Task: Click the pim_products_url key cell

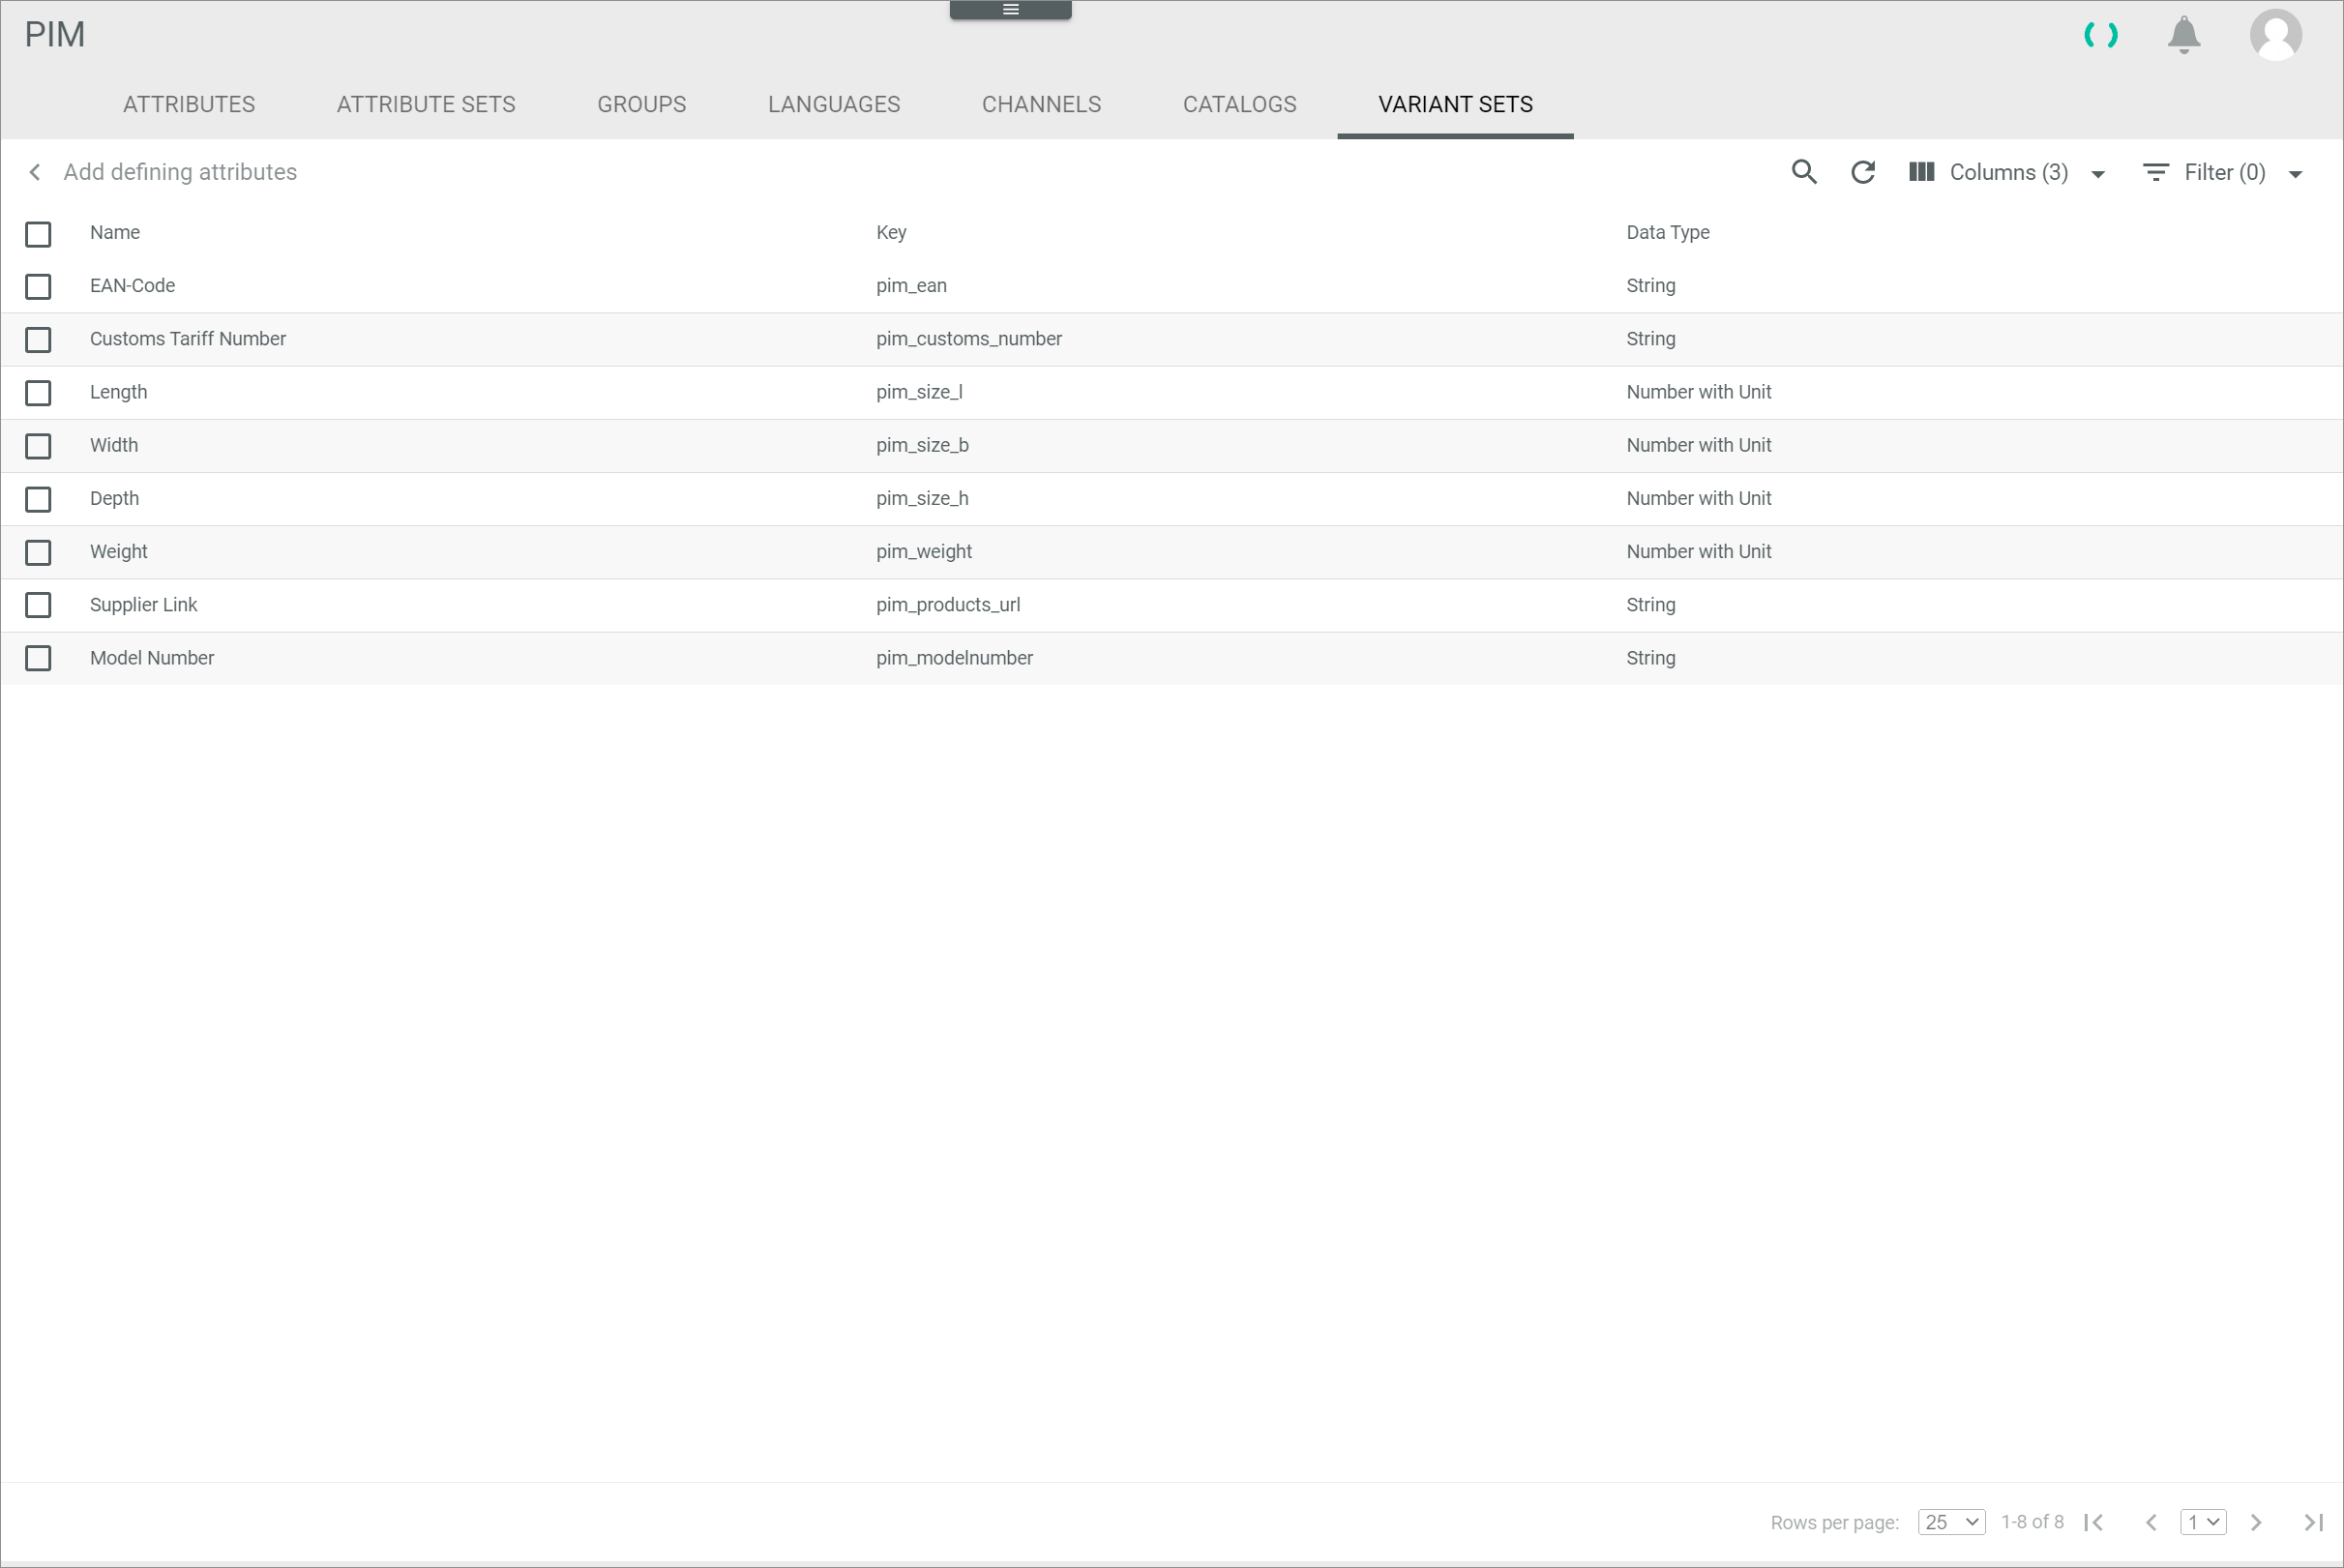Action: pyautogui.click(x=948, y=603)
